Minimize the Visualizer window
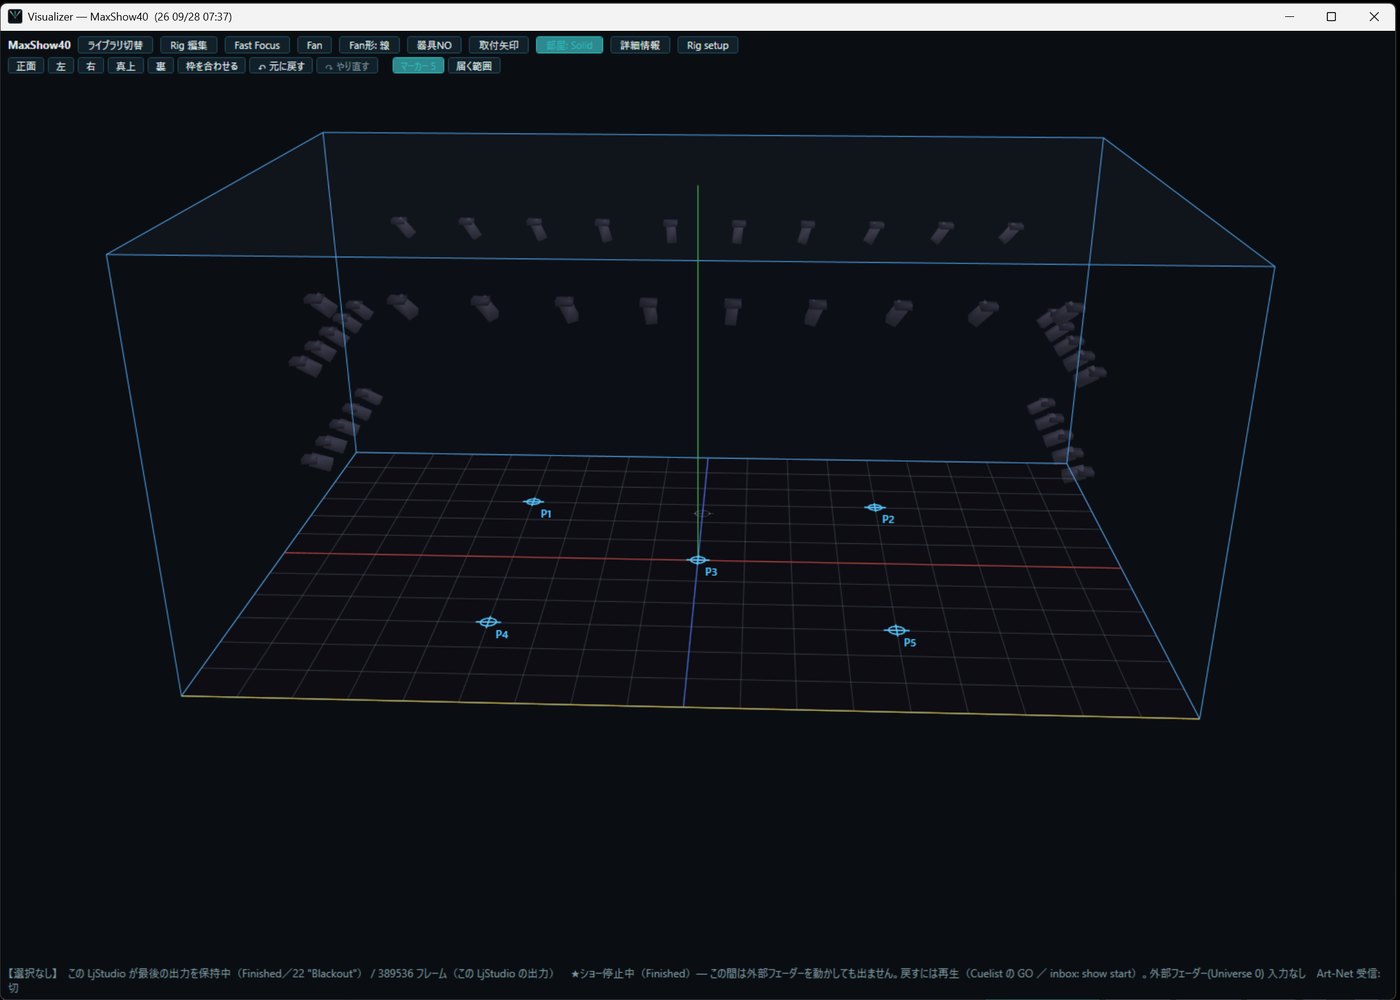 click(x=1289, y=16)
